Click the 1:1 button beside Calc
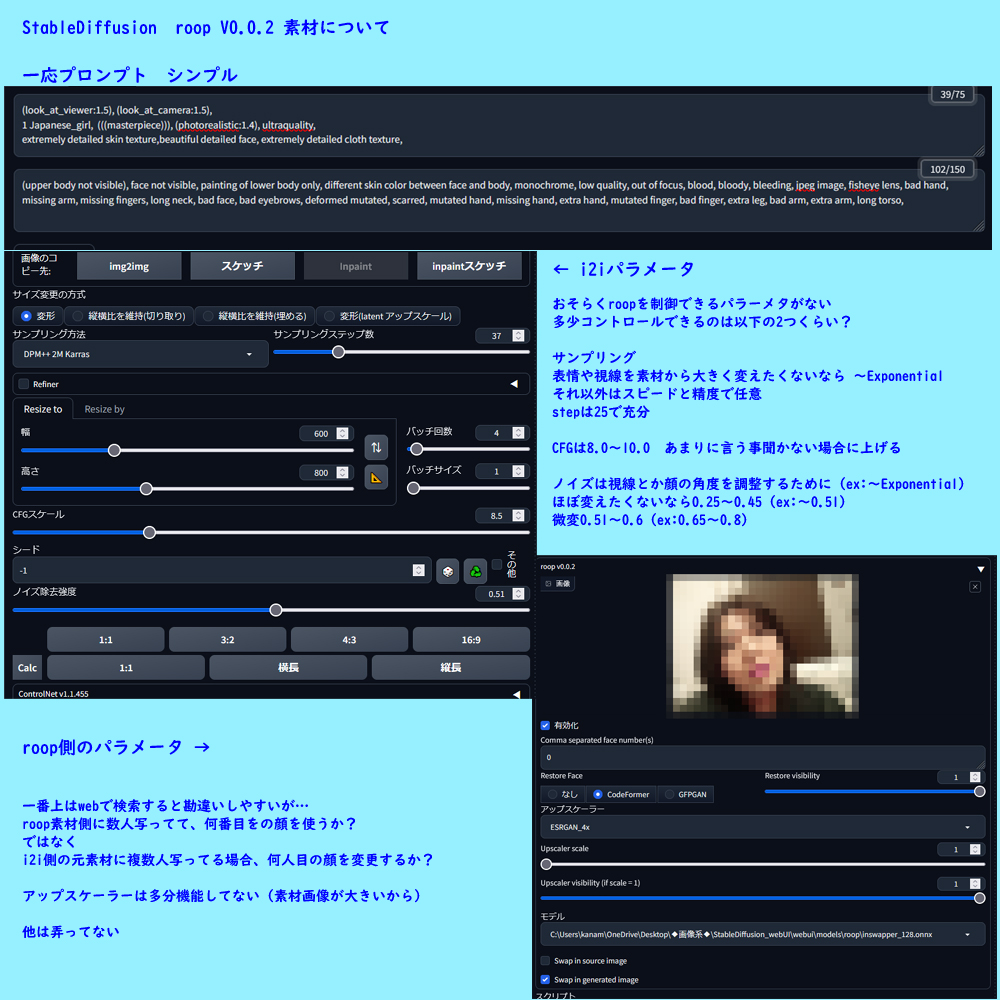Image resolution: width=1000 pixels, height=1000 pixels. (x=126, y=668)
